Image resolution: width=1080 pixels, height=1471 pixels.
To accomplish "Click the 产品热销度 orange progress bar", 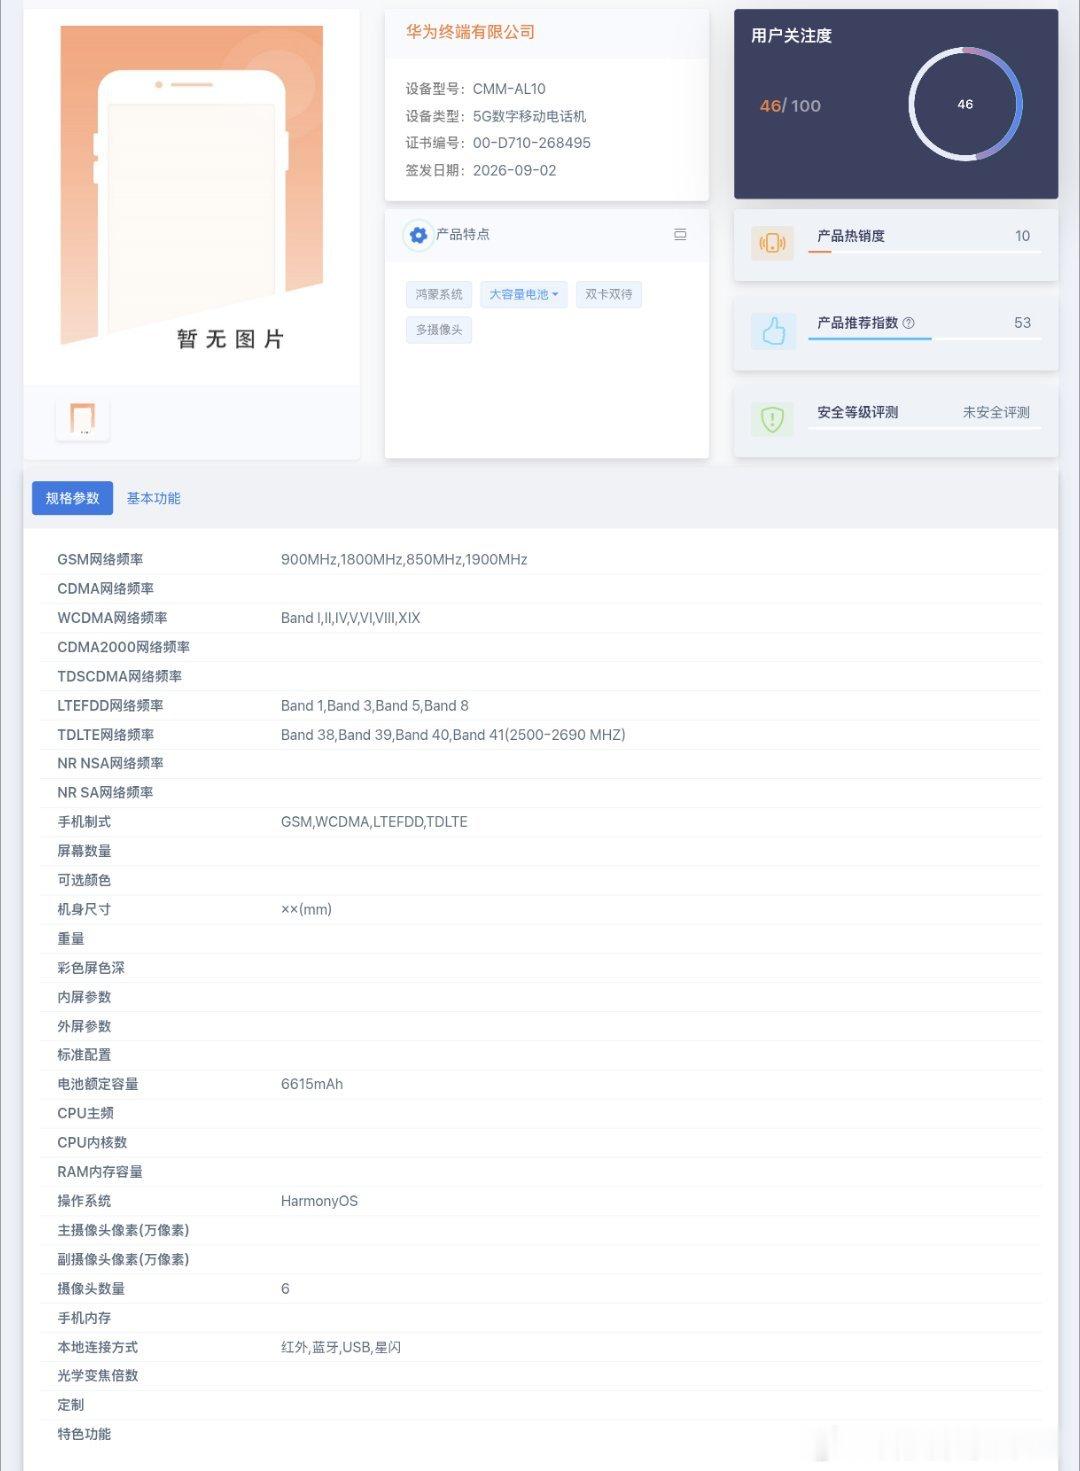I will (820, 252).
